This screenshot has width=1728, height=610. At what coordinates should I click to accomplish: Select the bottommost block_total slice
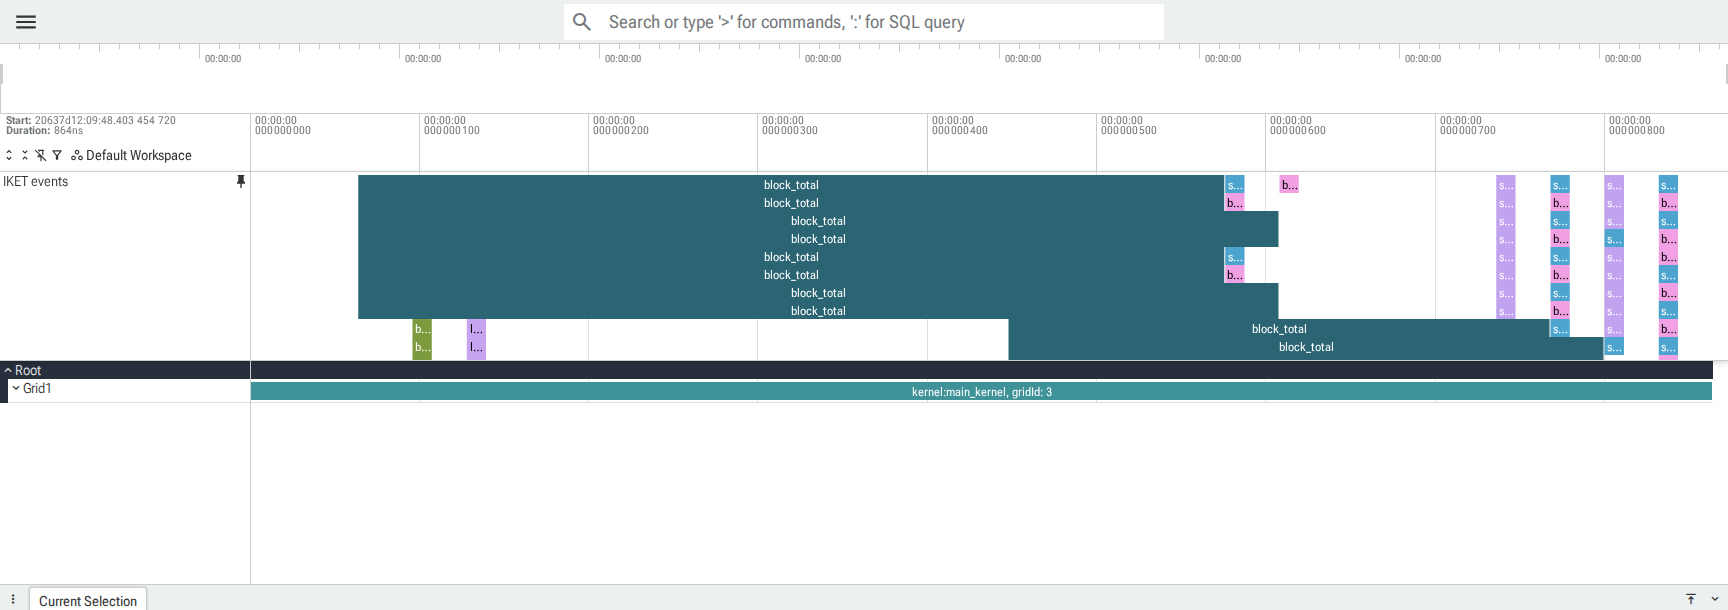1306,347
